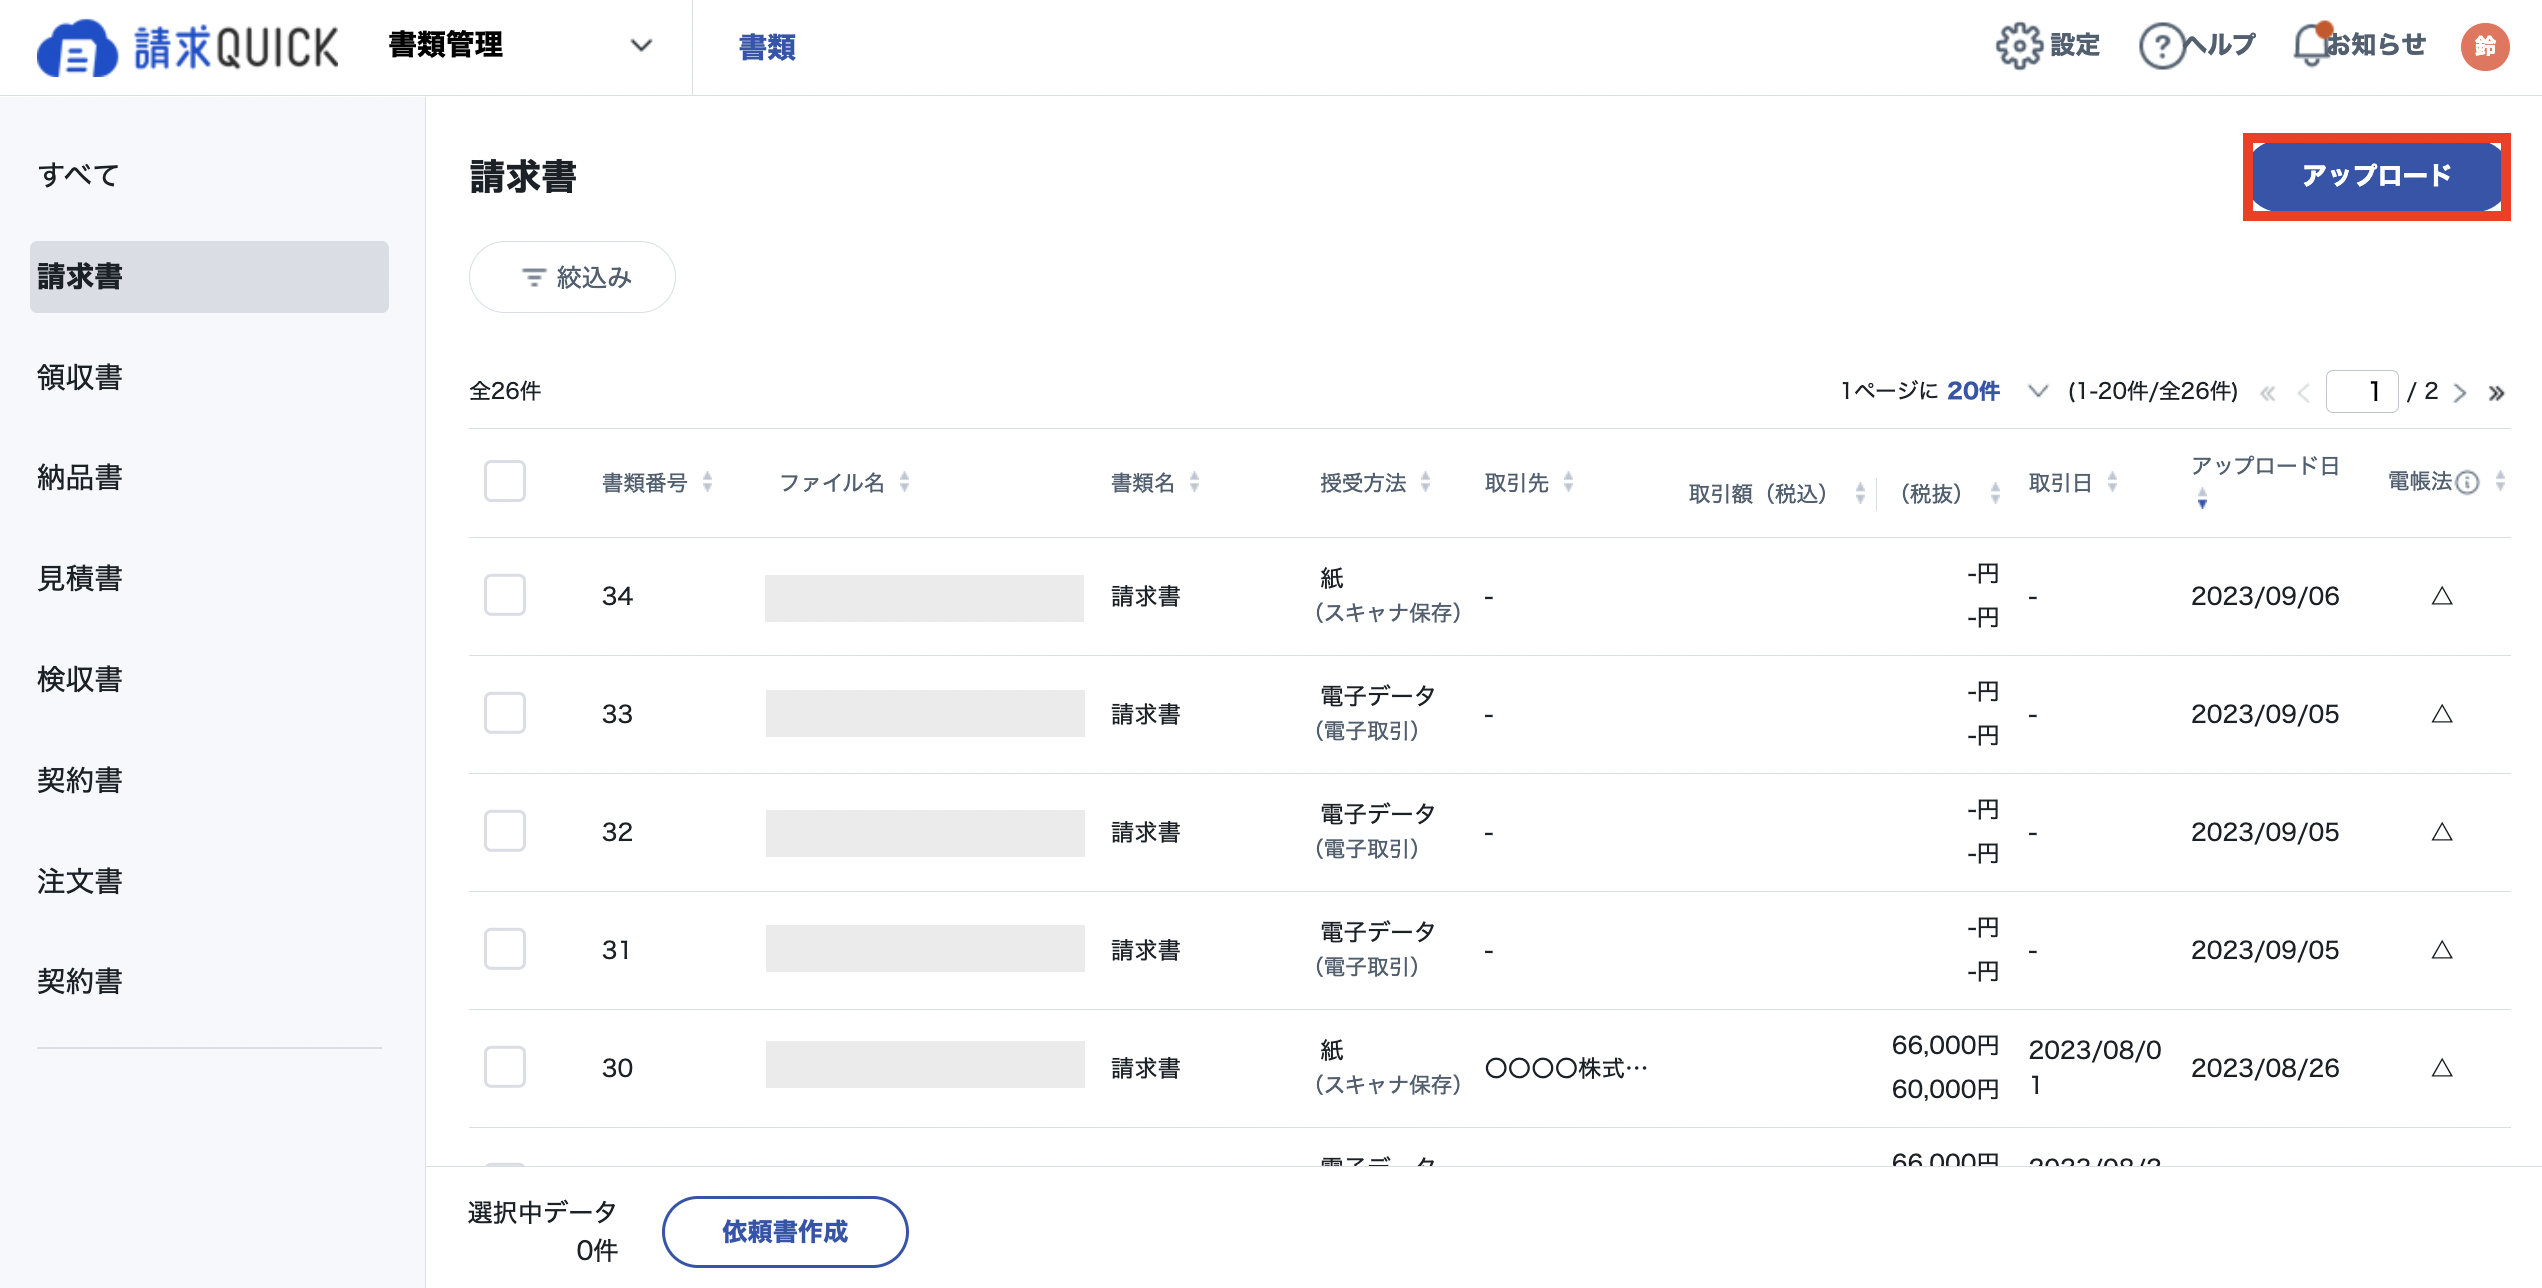
Task: Open the 設定 gear icon
Action: [2018, 46]
